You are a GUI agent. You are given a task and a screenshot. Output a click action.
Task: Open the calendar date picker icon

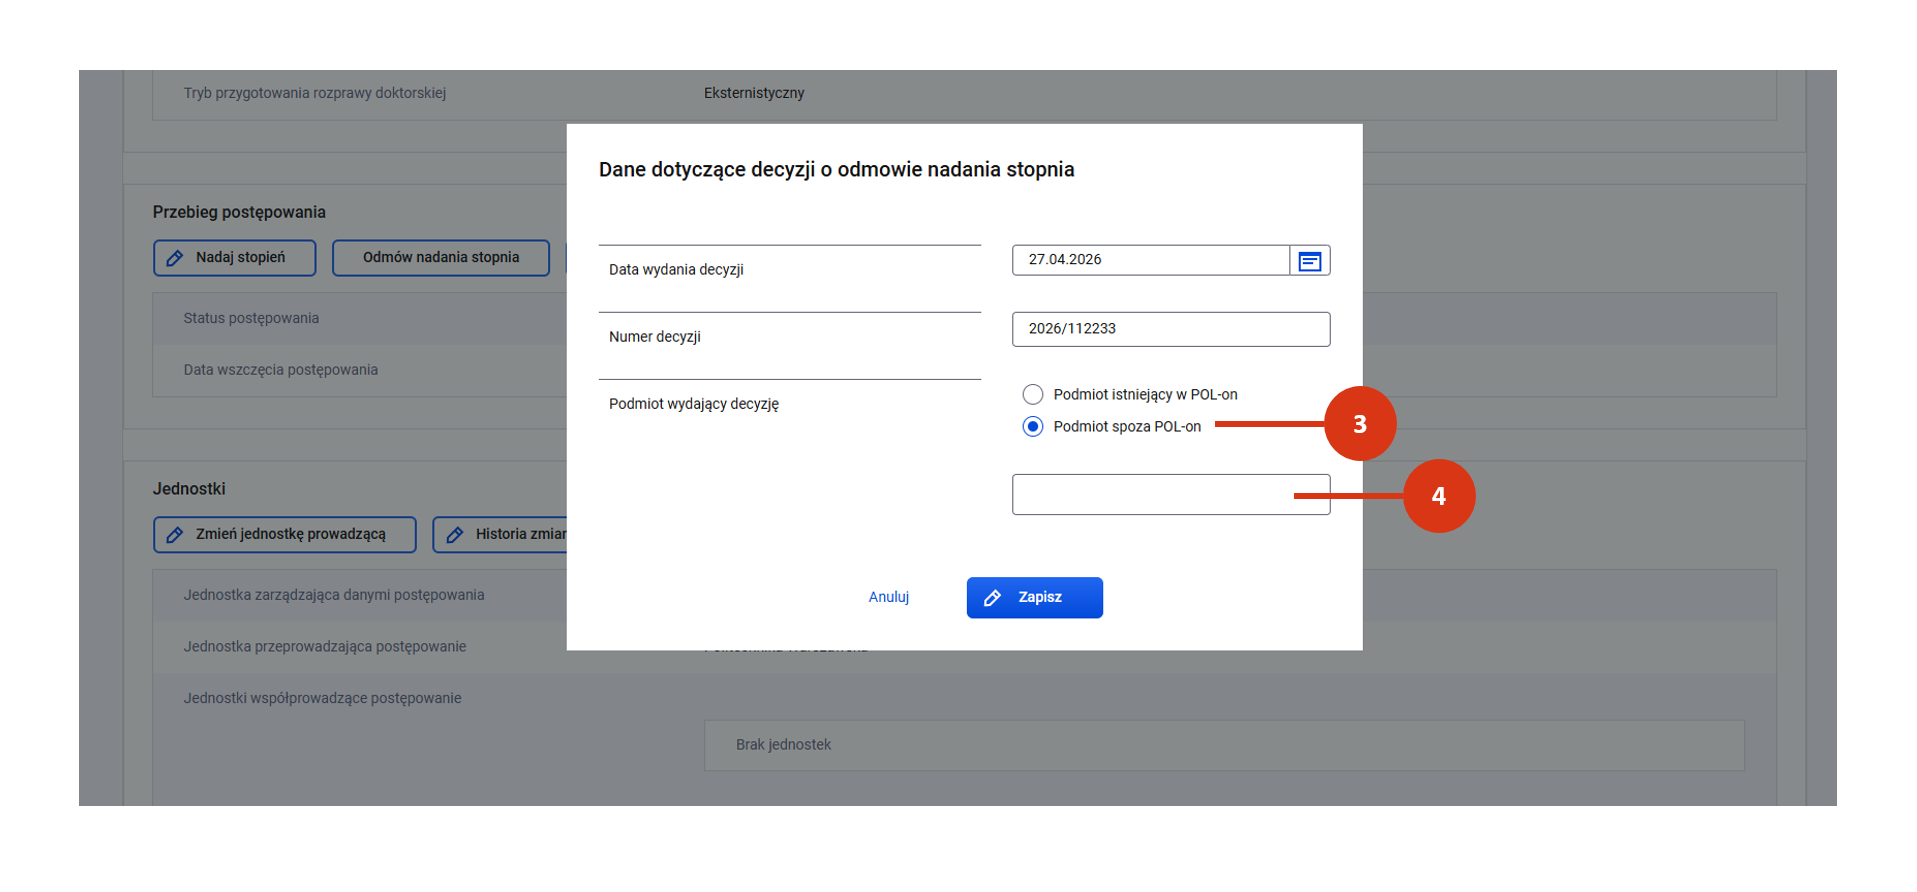1309,261
